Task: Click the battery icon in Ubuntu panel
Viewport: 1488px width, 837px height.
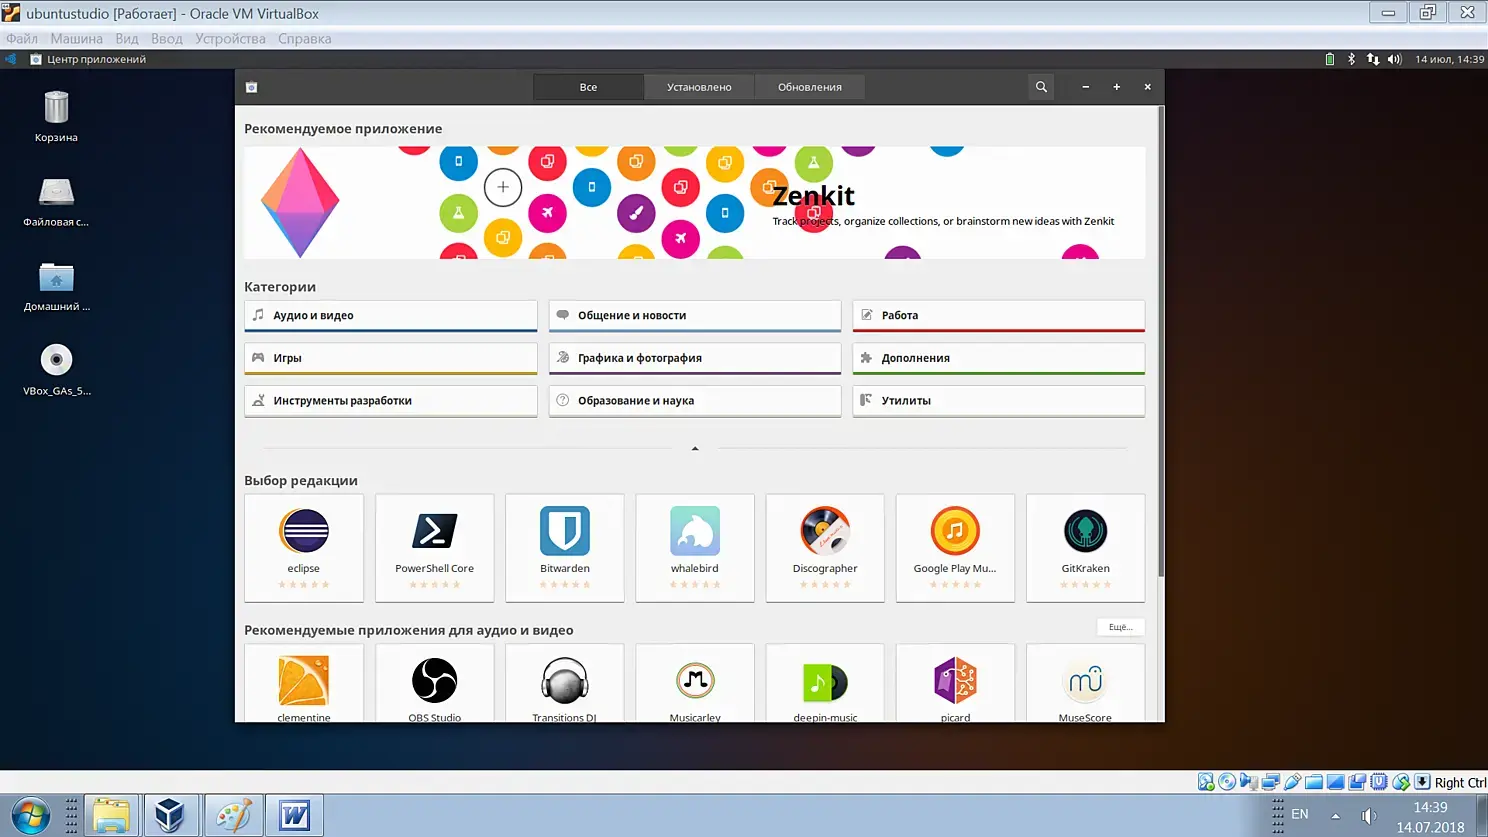Action: coord(1330,59)
